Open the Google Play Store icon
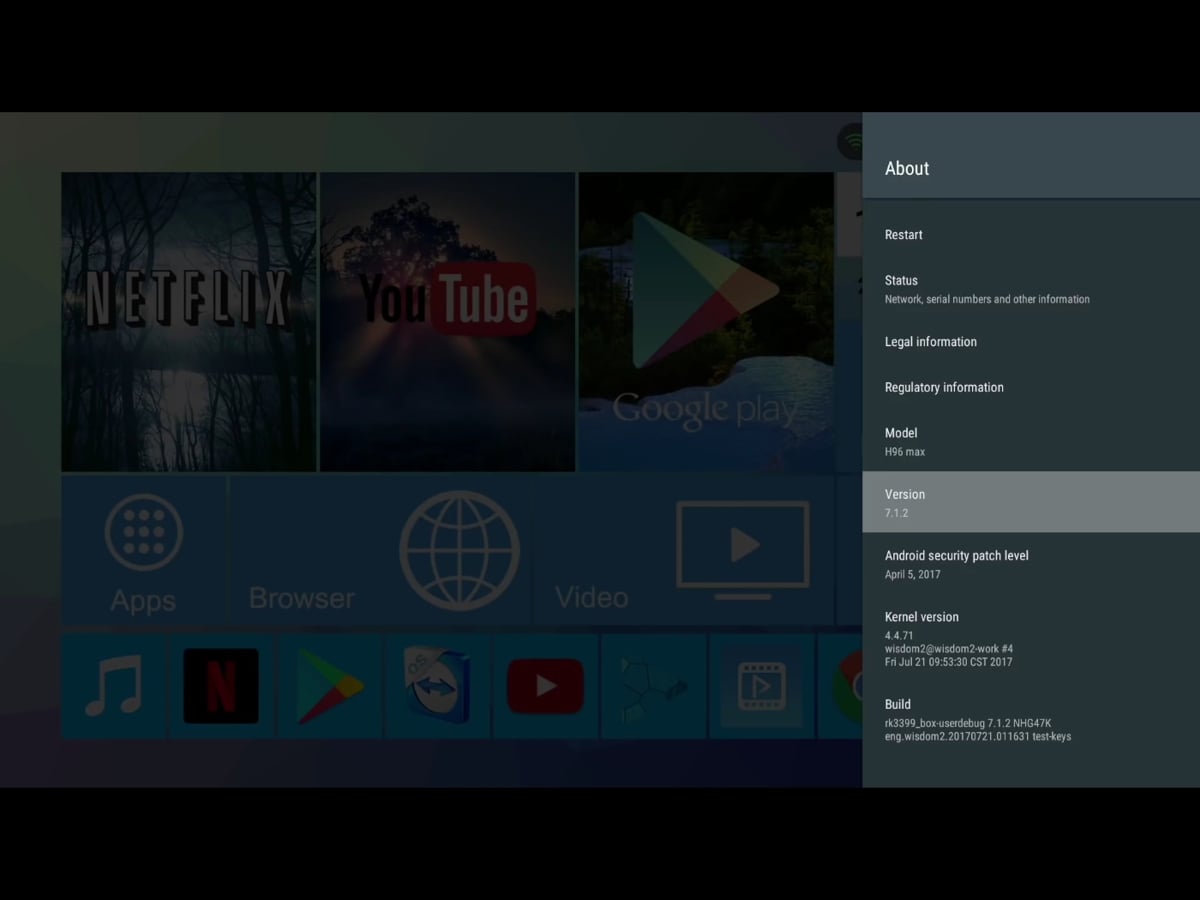The height and width of the screenshot is (900, 1200). pyautogui.click(x=329, y=686)
